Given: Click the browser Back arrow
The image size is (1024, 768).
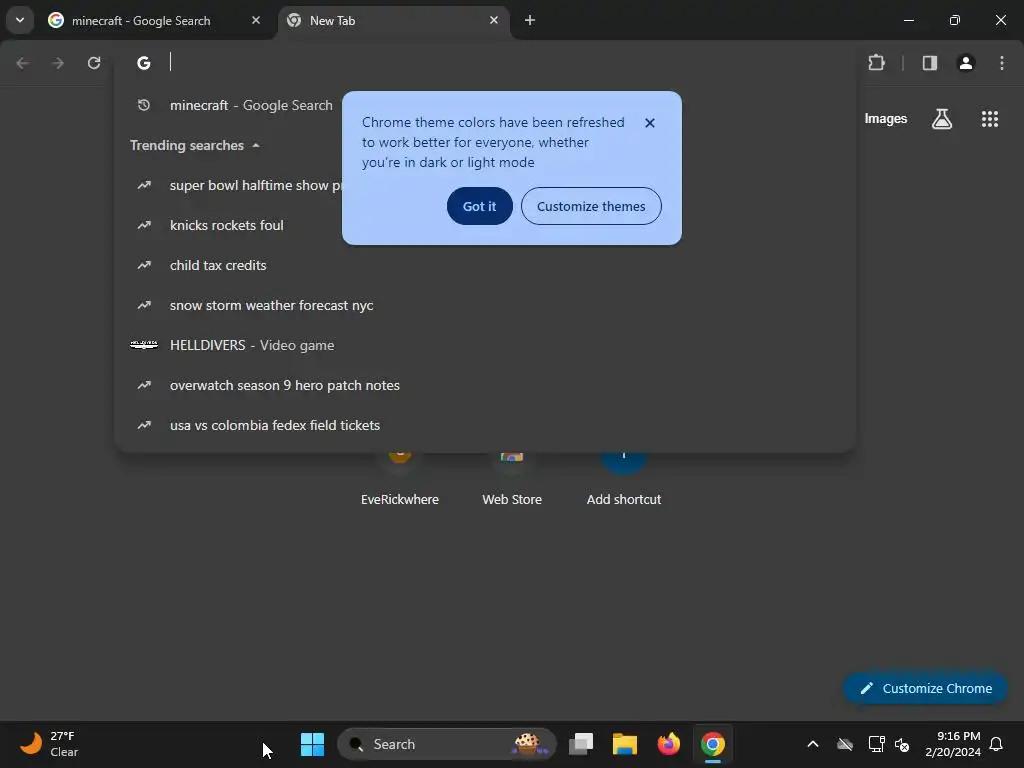Looking at the screenshot, I should click(23, 63).
